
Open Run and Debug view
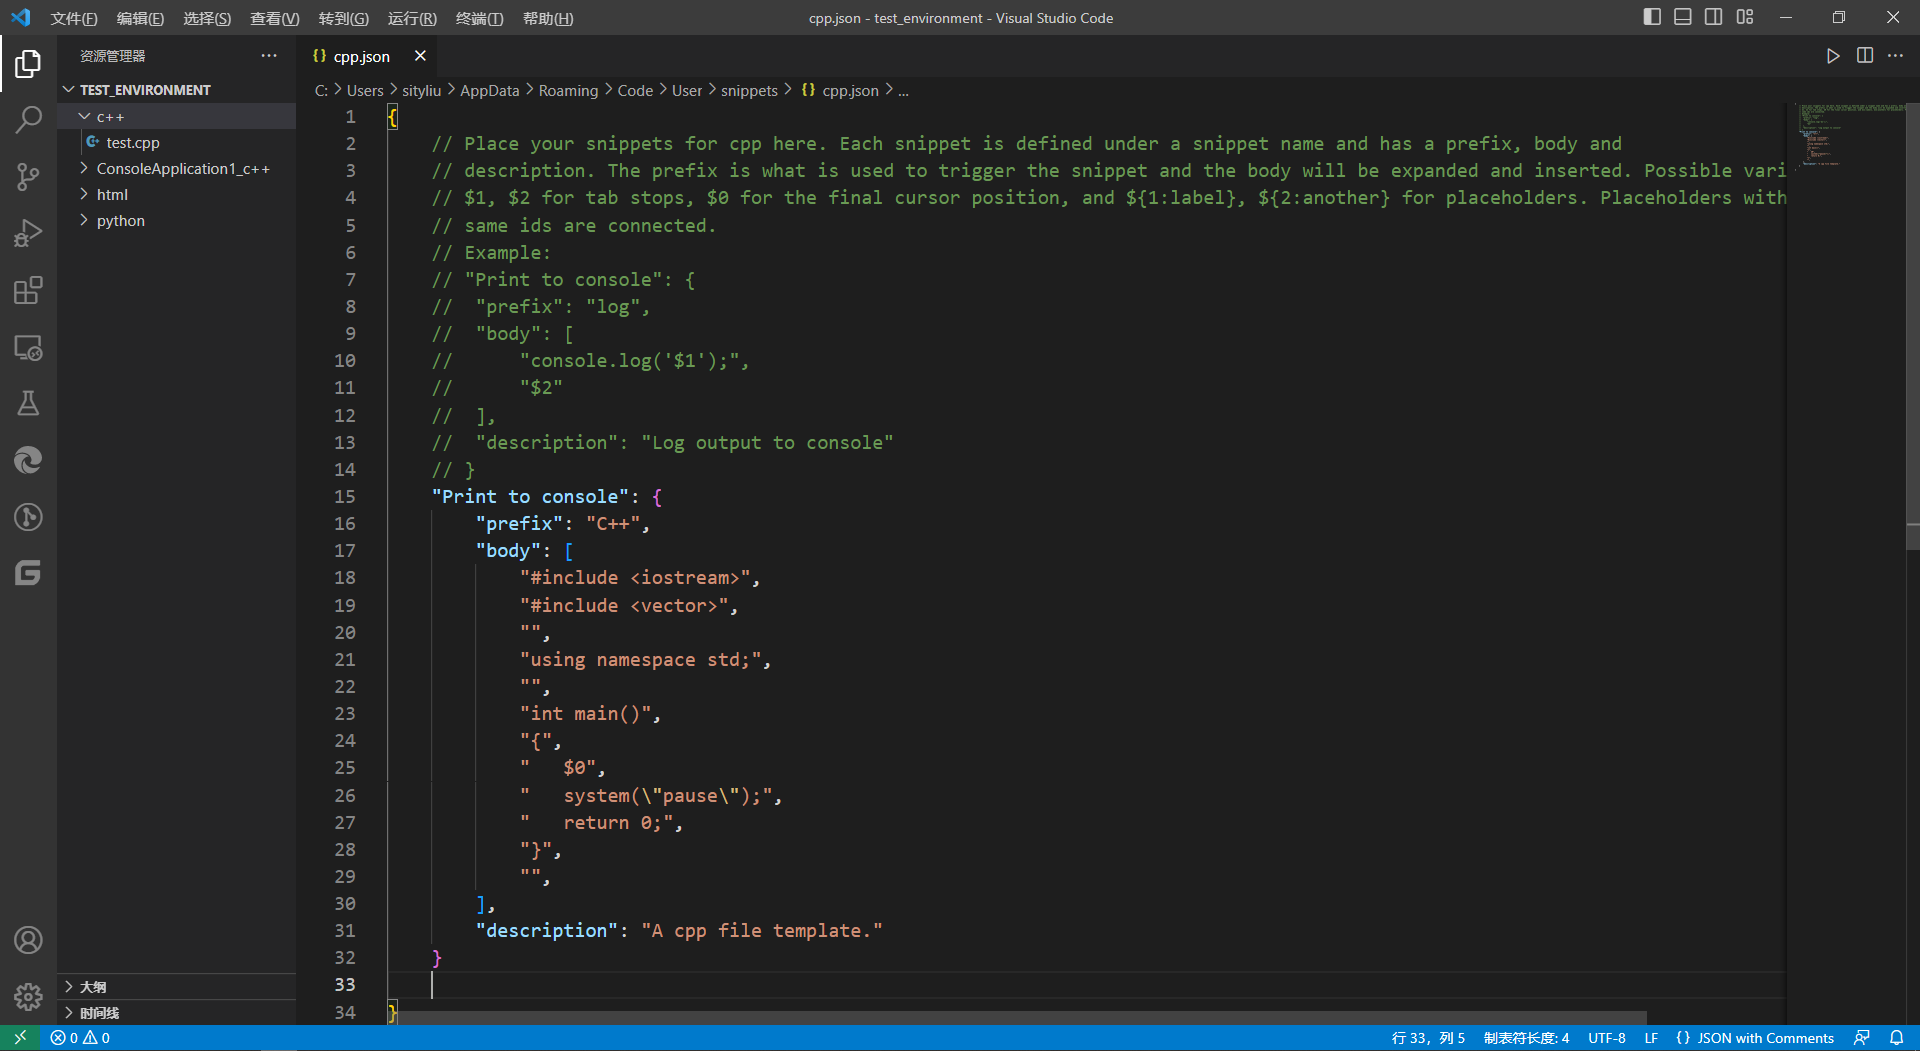tap(28, 234)
